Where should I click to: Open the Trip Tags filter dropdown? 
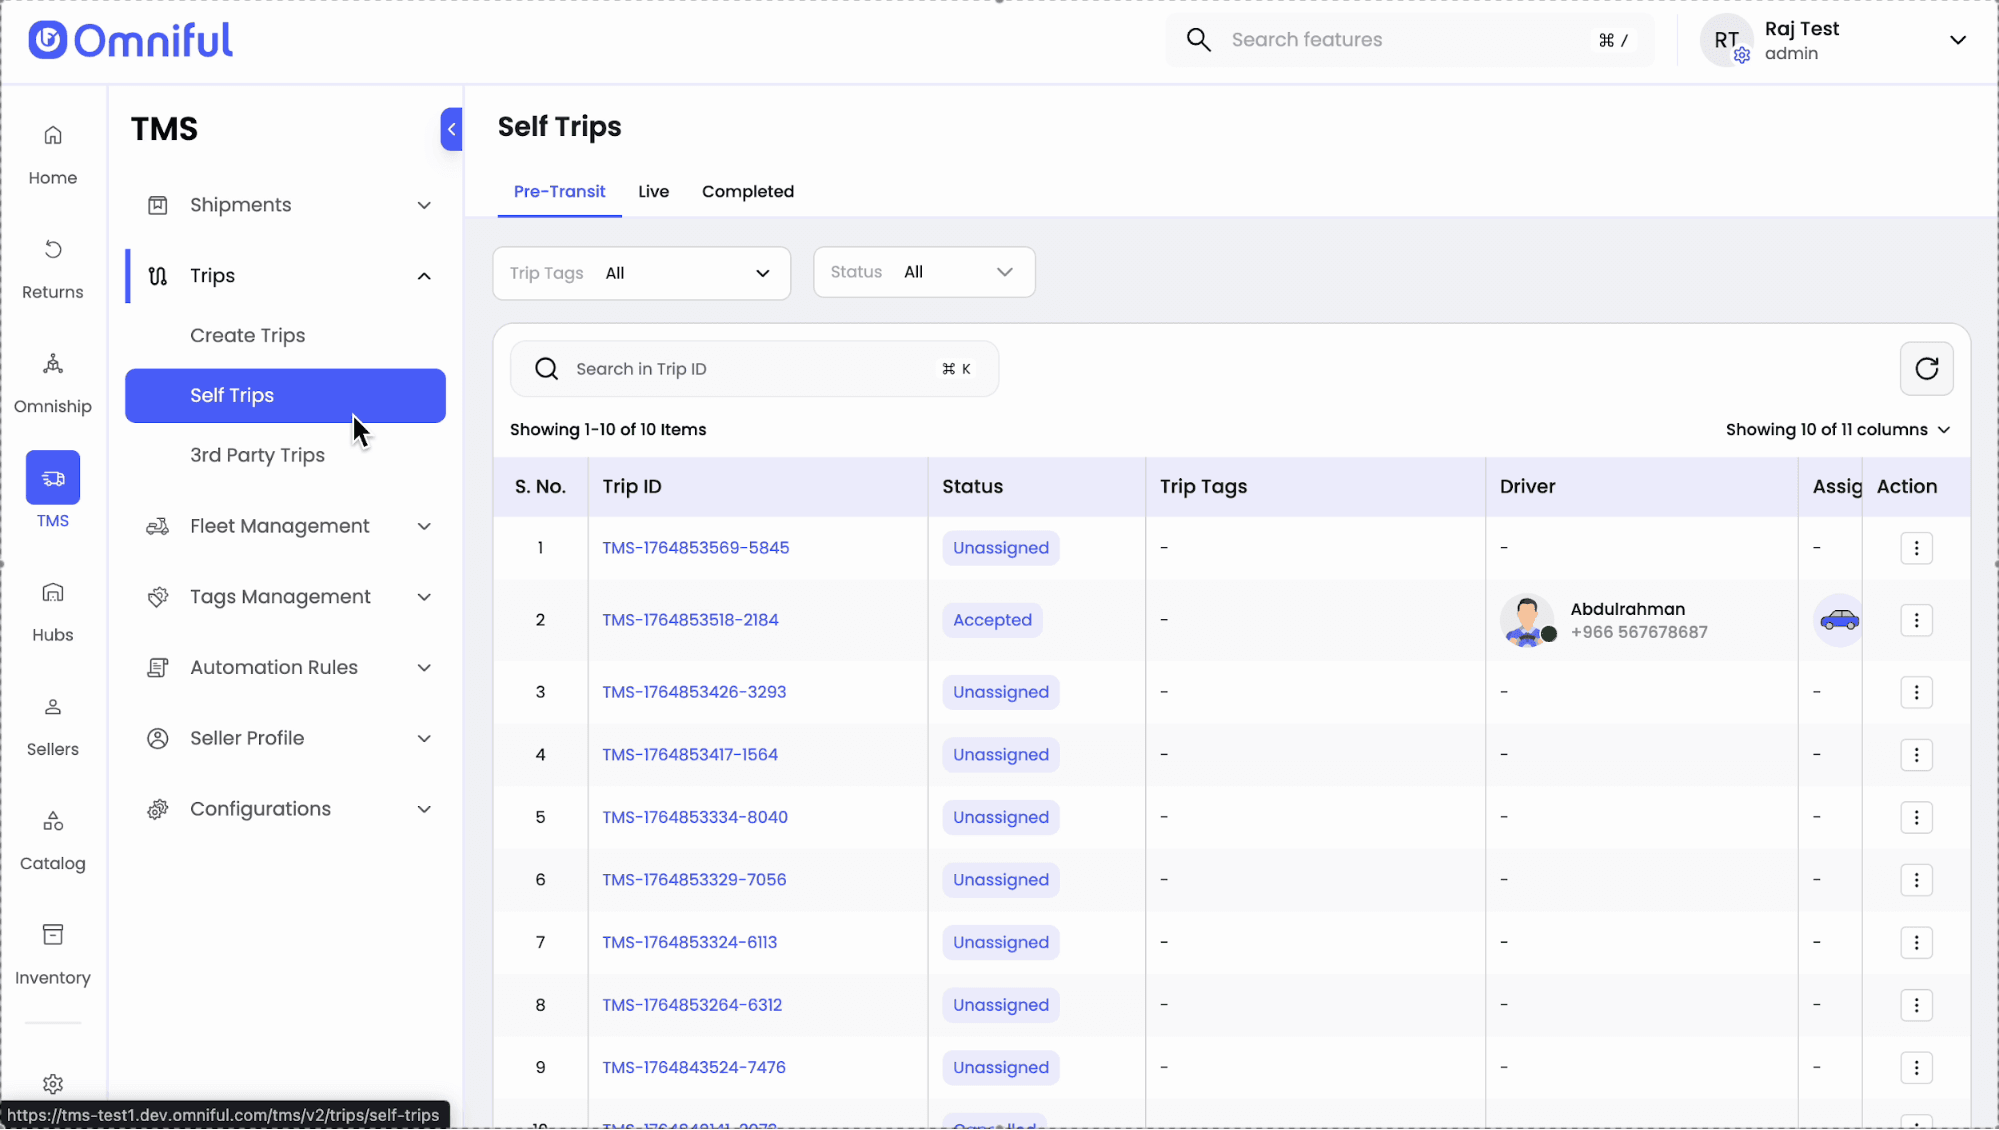pyautogui.click(x=641, y=273)
